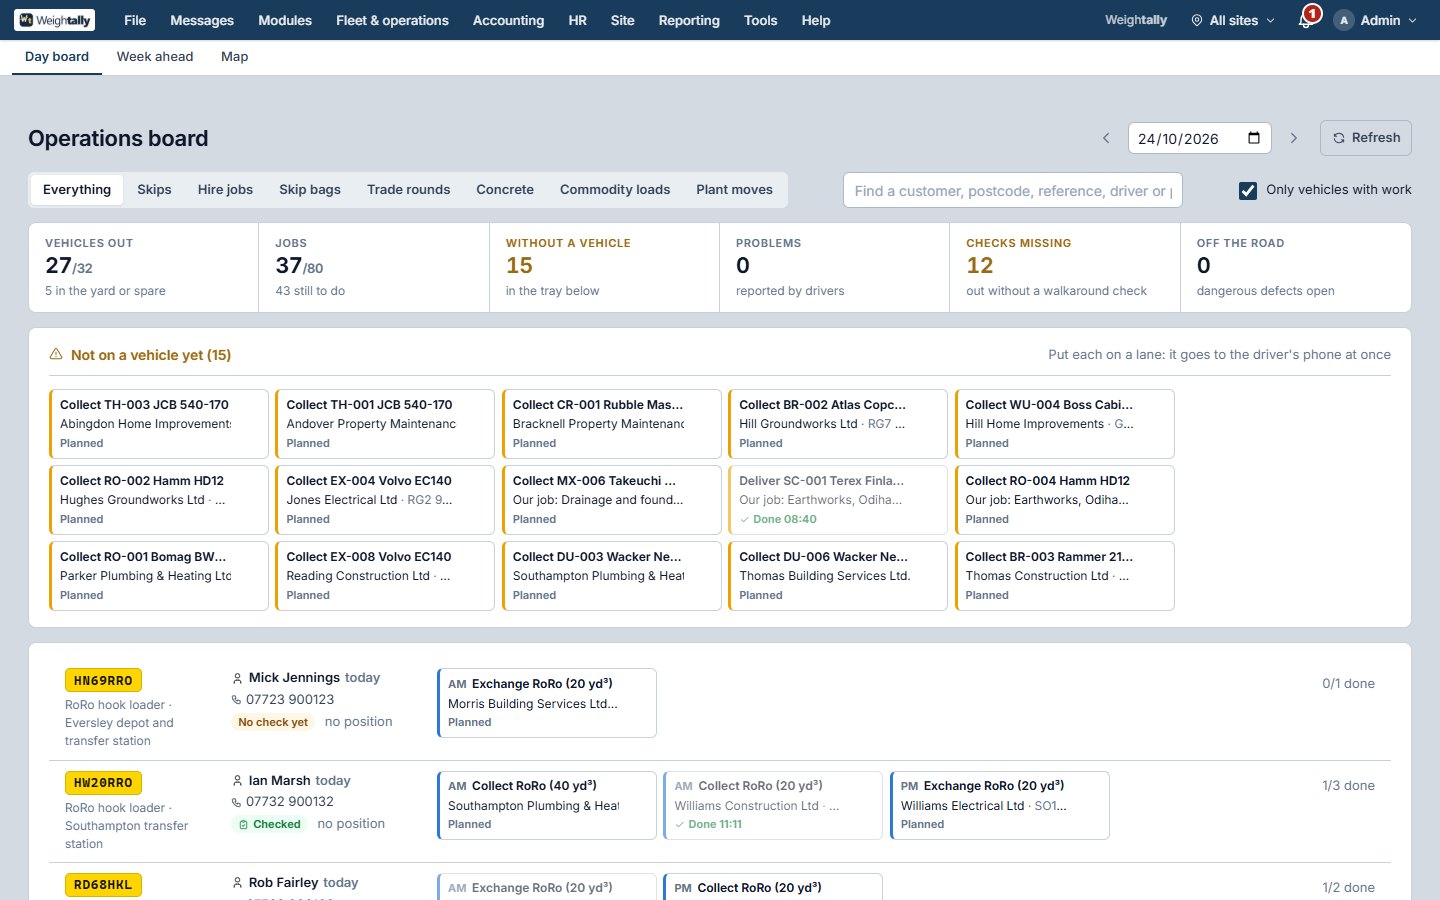Select the Plant moves filter tab
The image size is (1440, 900).
(734, 190)
